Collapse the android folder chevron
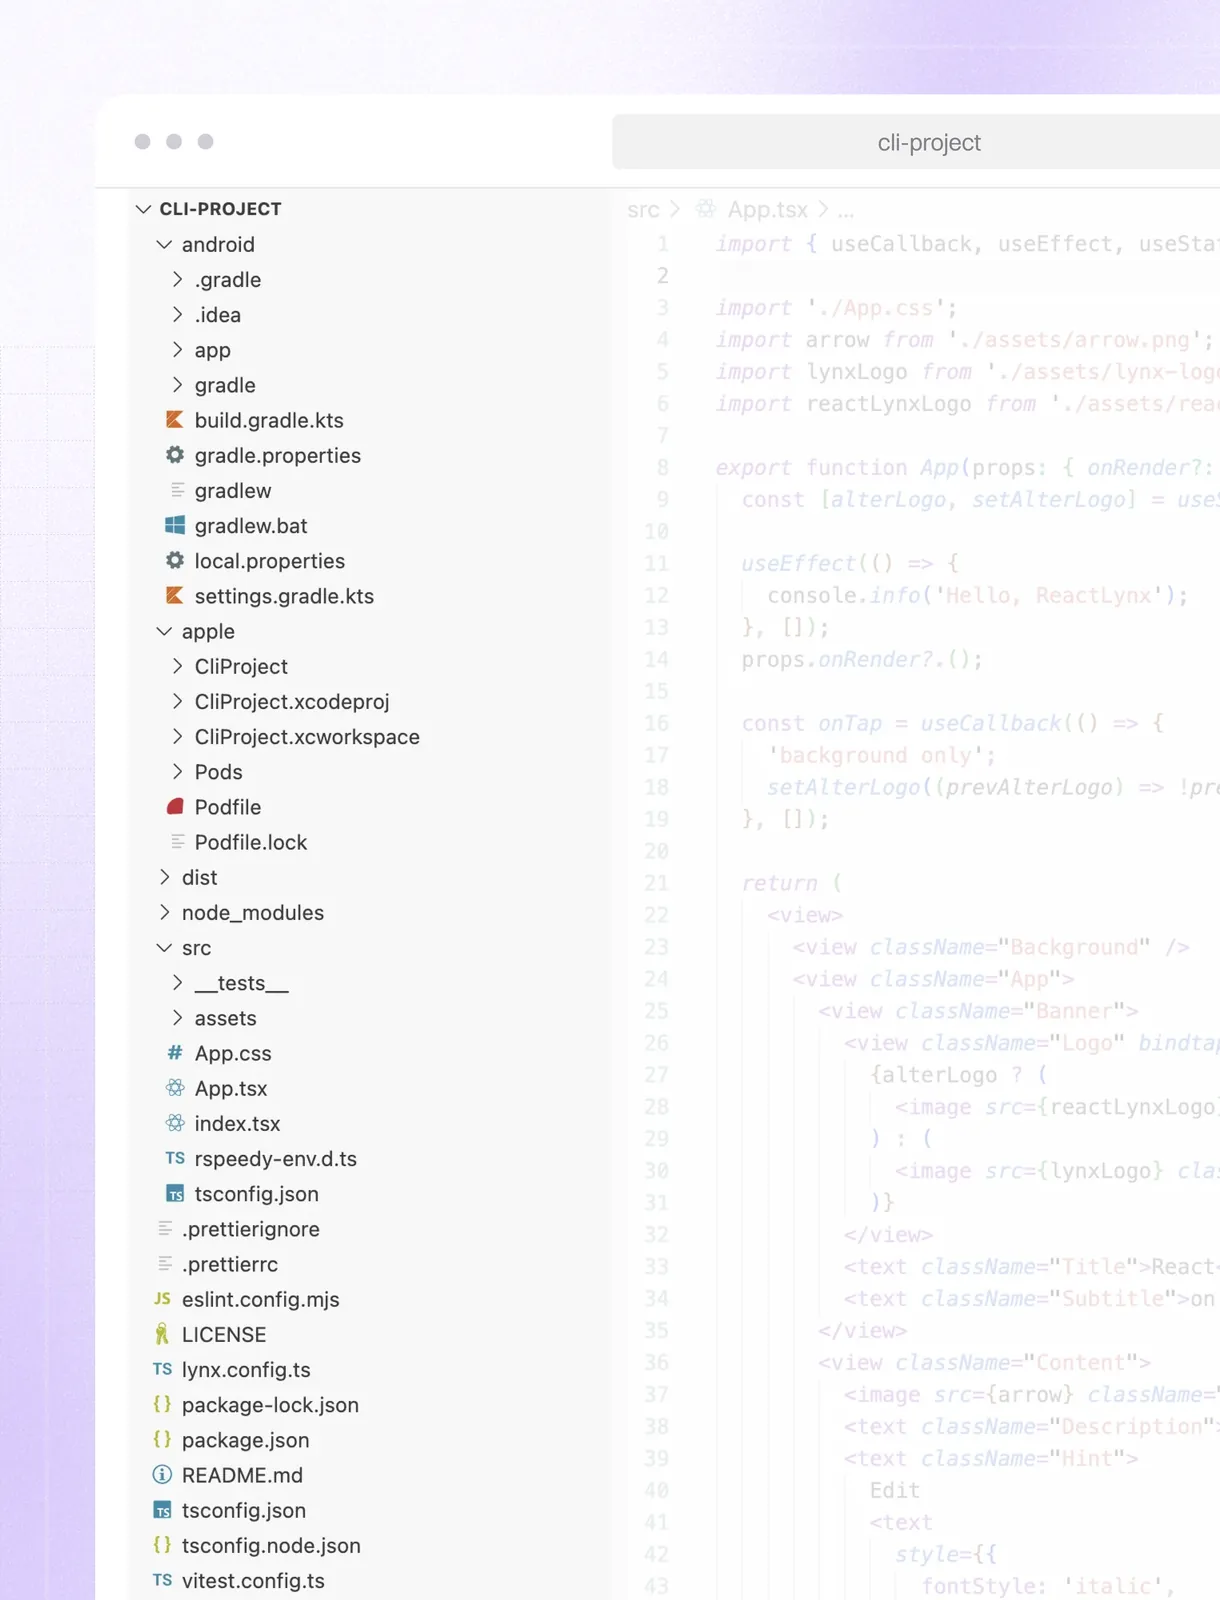Image resolution: width=1220 pixels, height=1600 pixels. click(165, 244)
